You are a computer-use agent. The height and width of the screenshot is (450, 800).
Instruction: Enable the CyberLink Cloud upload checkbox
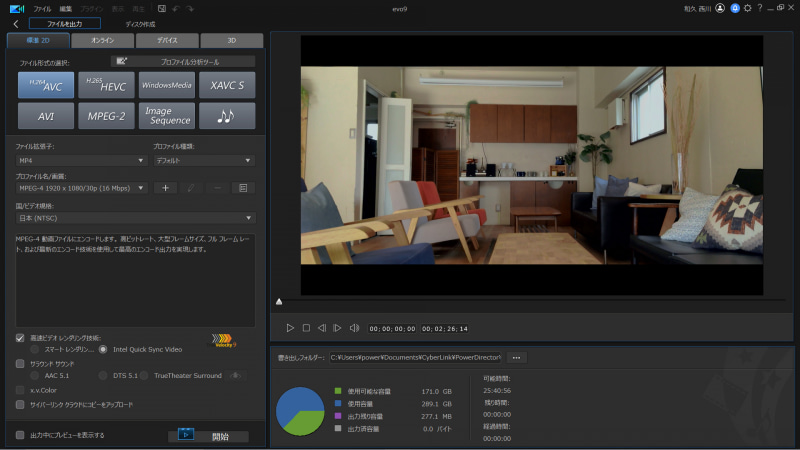[20, 405]
